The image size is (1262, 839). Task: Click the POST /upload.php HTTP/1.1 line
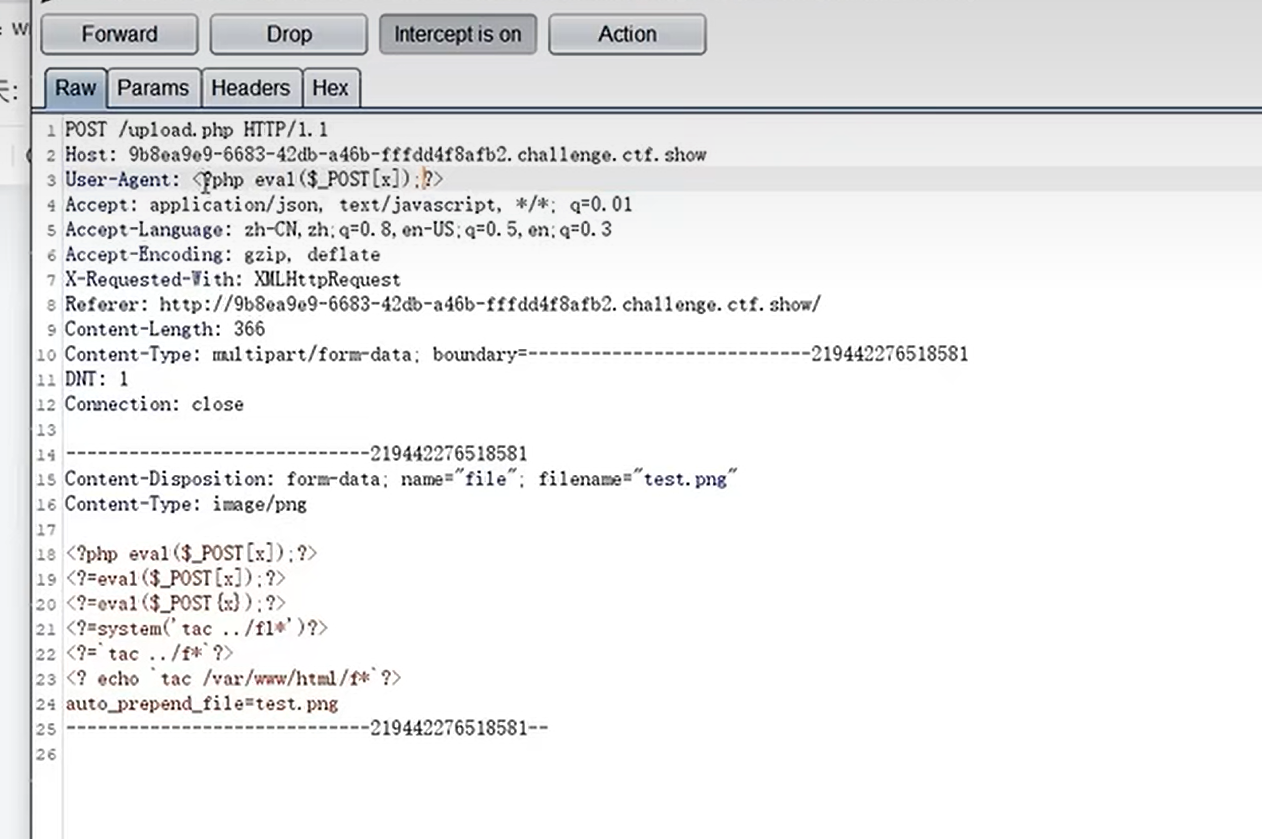tap(197, 130)
